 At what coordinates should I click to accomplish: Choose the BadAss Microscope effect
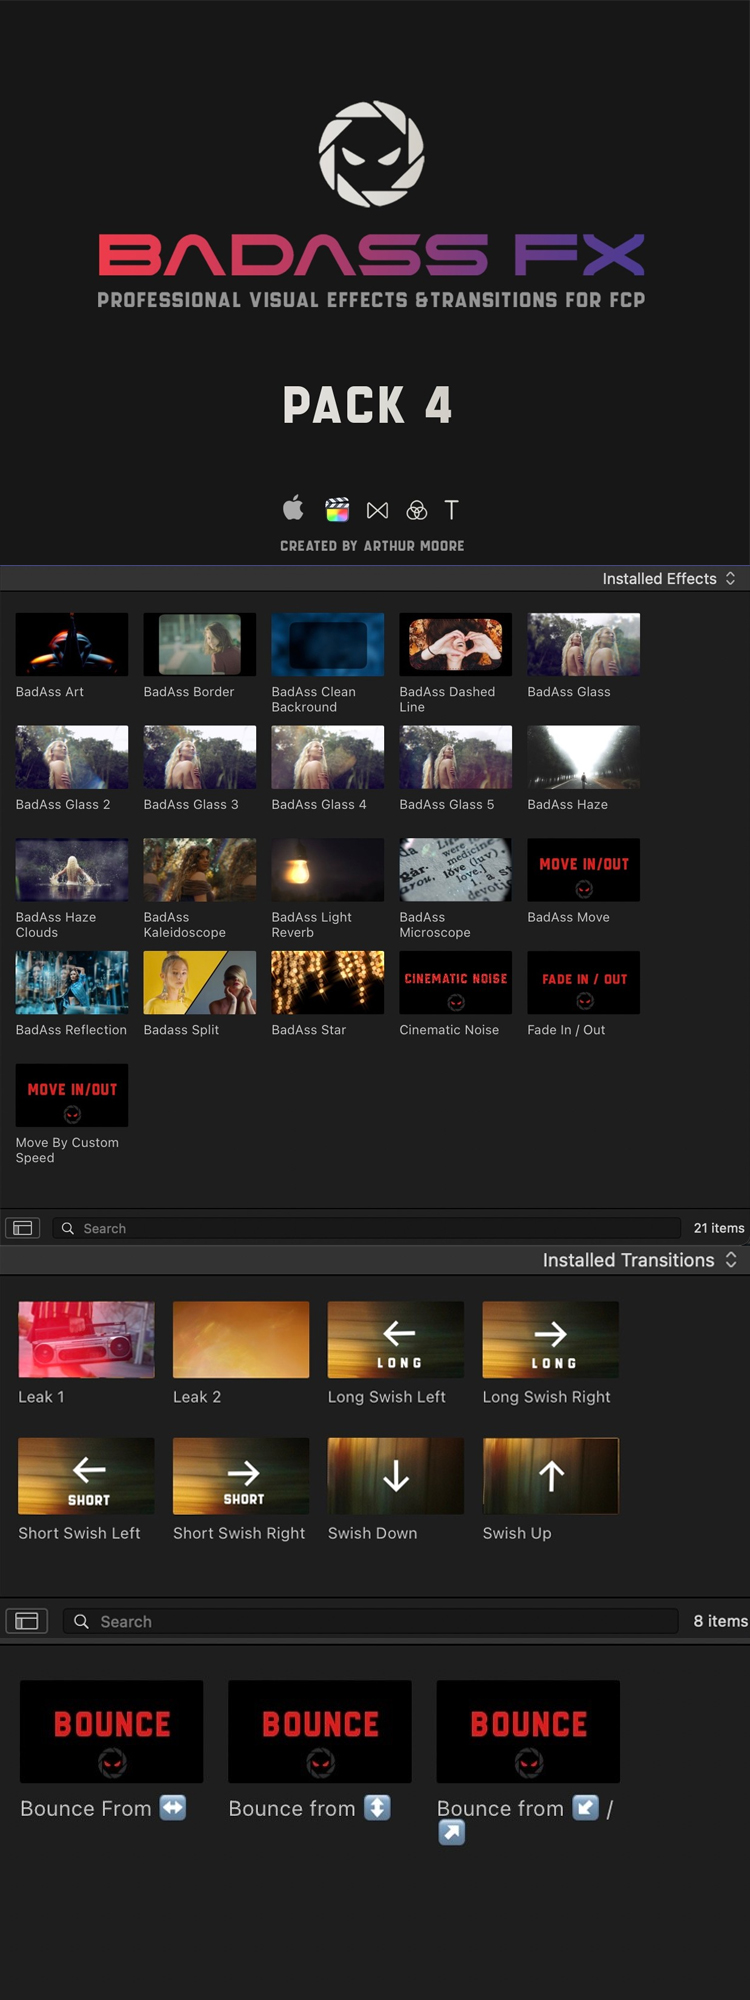point(456,870)
